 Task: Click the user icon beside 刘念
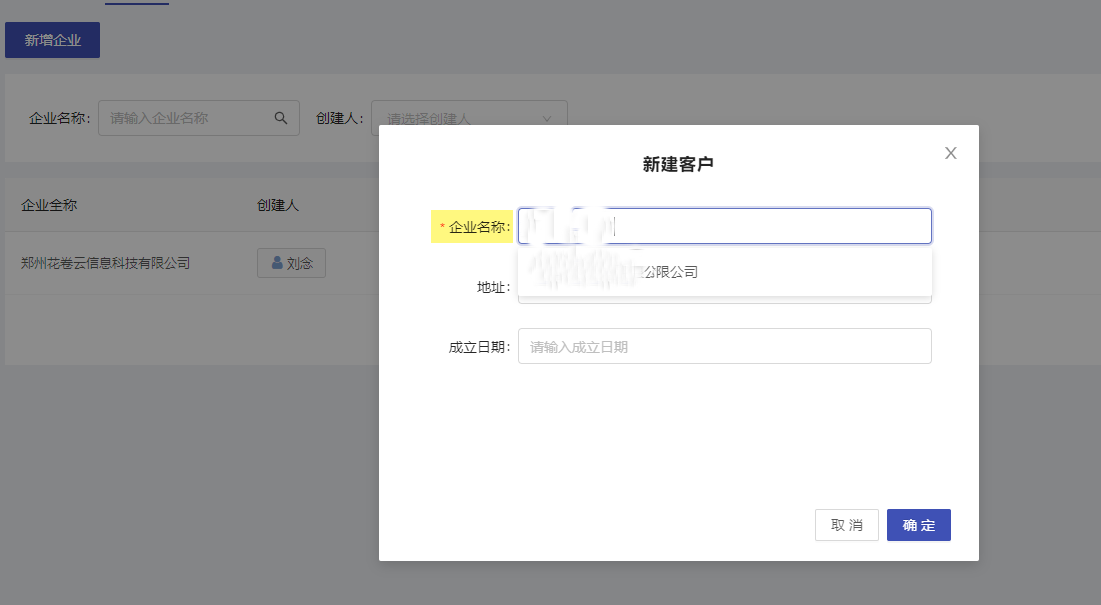coord(277,262)
